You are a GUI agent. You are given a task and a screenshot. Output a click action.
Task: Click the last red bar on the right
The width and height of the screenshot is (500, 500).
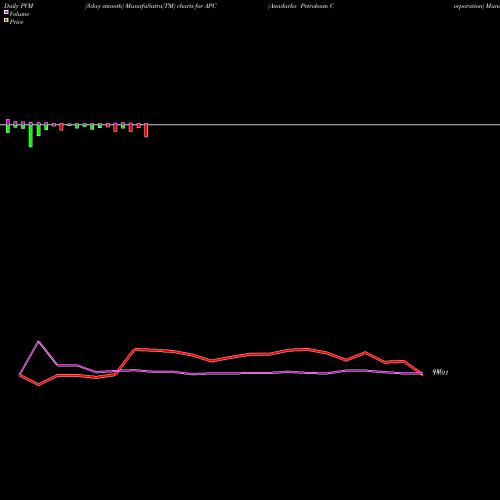[146, 130]
